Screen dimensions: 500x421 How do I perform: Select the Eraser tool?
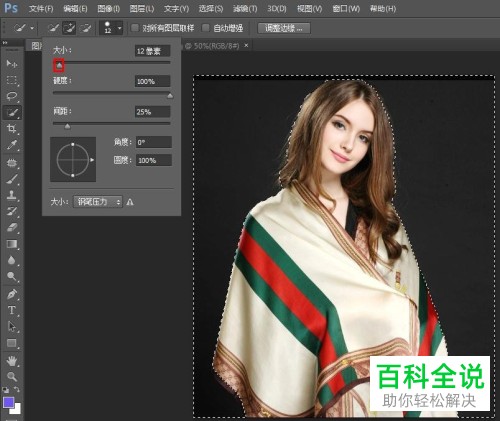coord(12,227)
